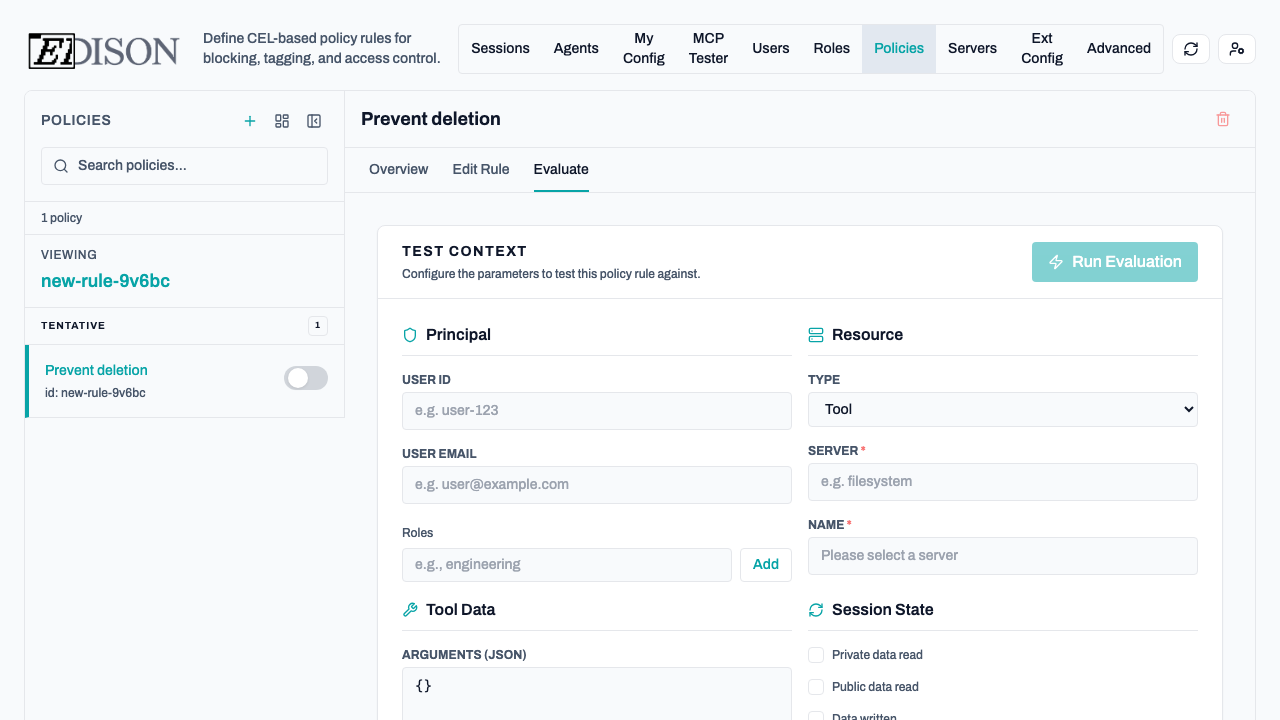Open the resource Type dropdown

[x=1002, y=409]
